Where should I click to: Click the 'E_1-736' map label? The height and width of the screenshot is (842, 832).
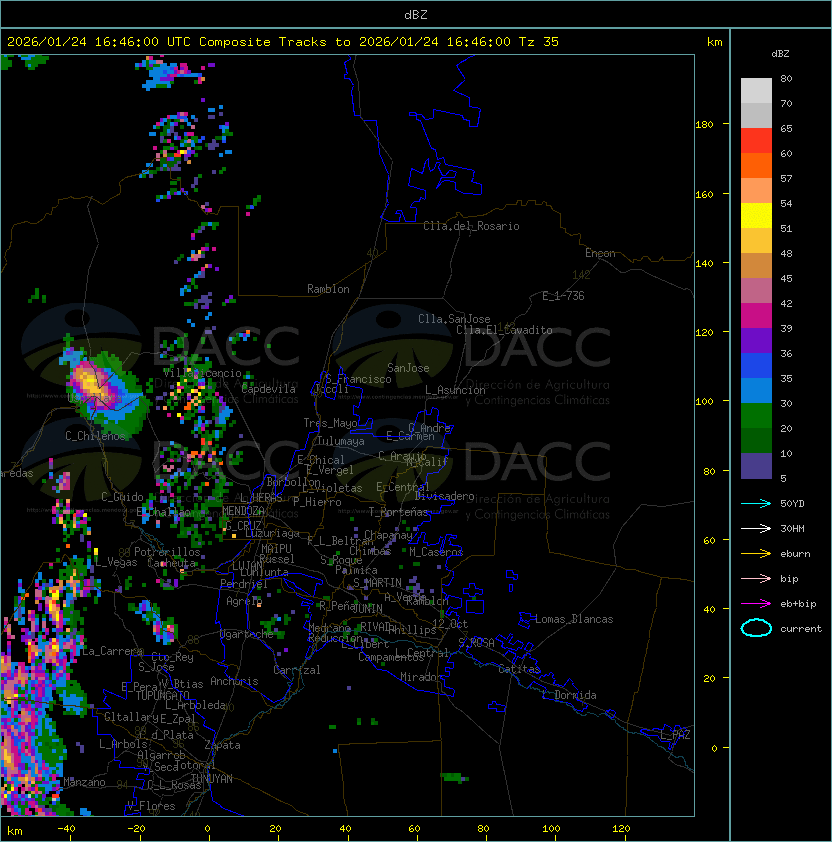[x=563, y=296]
